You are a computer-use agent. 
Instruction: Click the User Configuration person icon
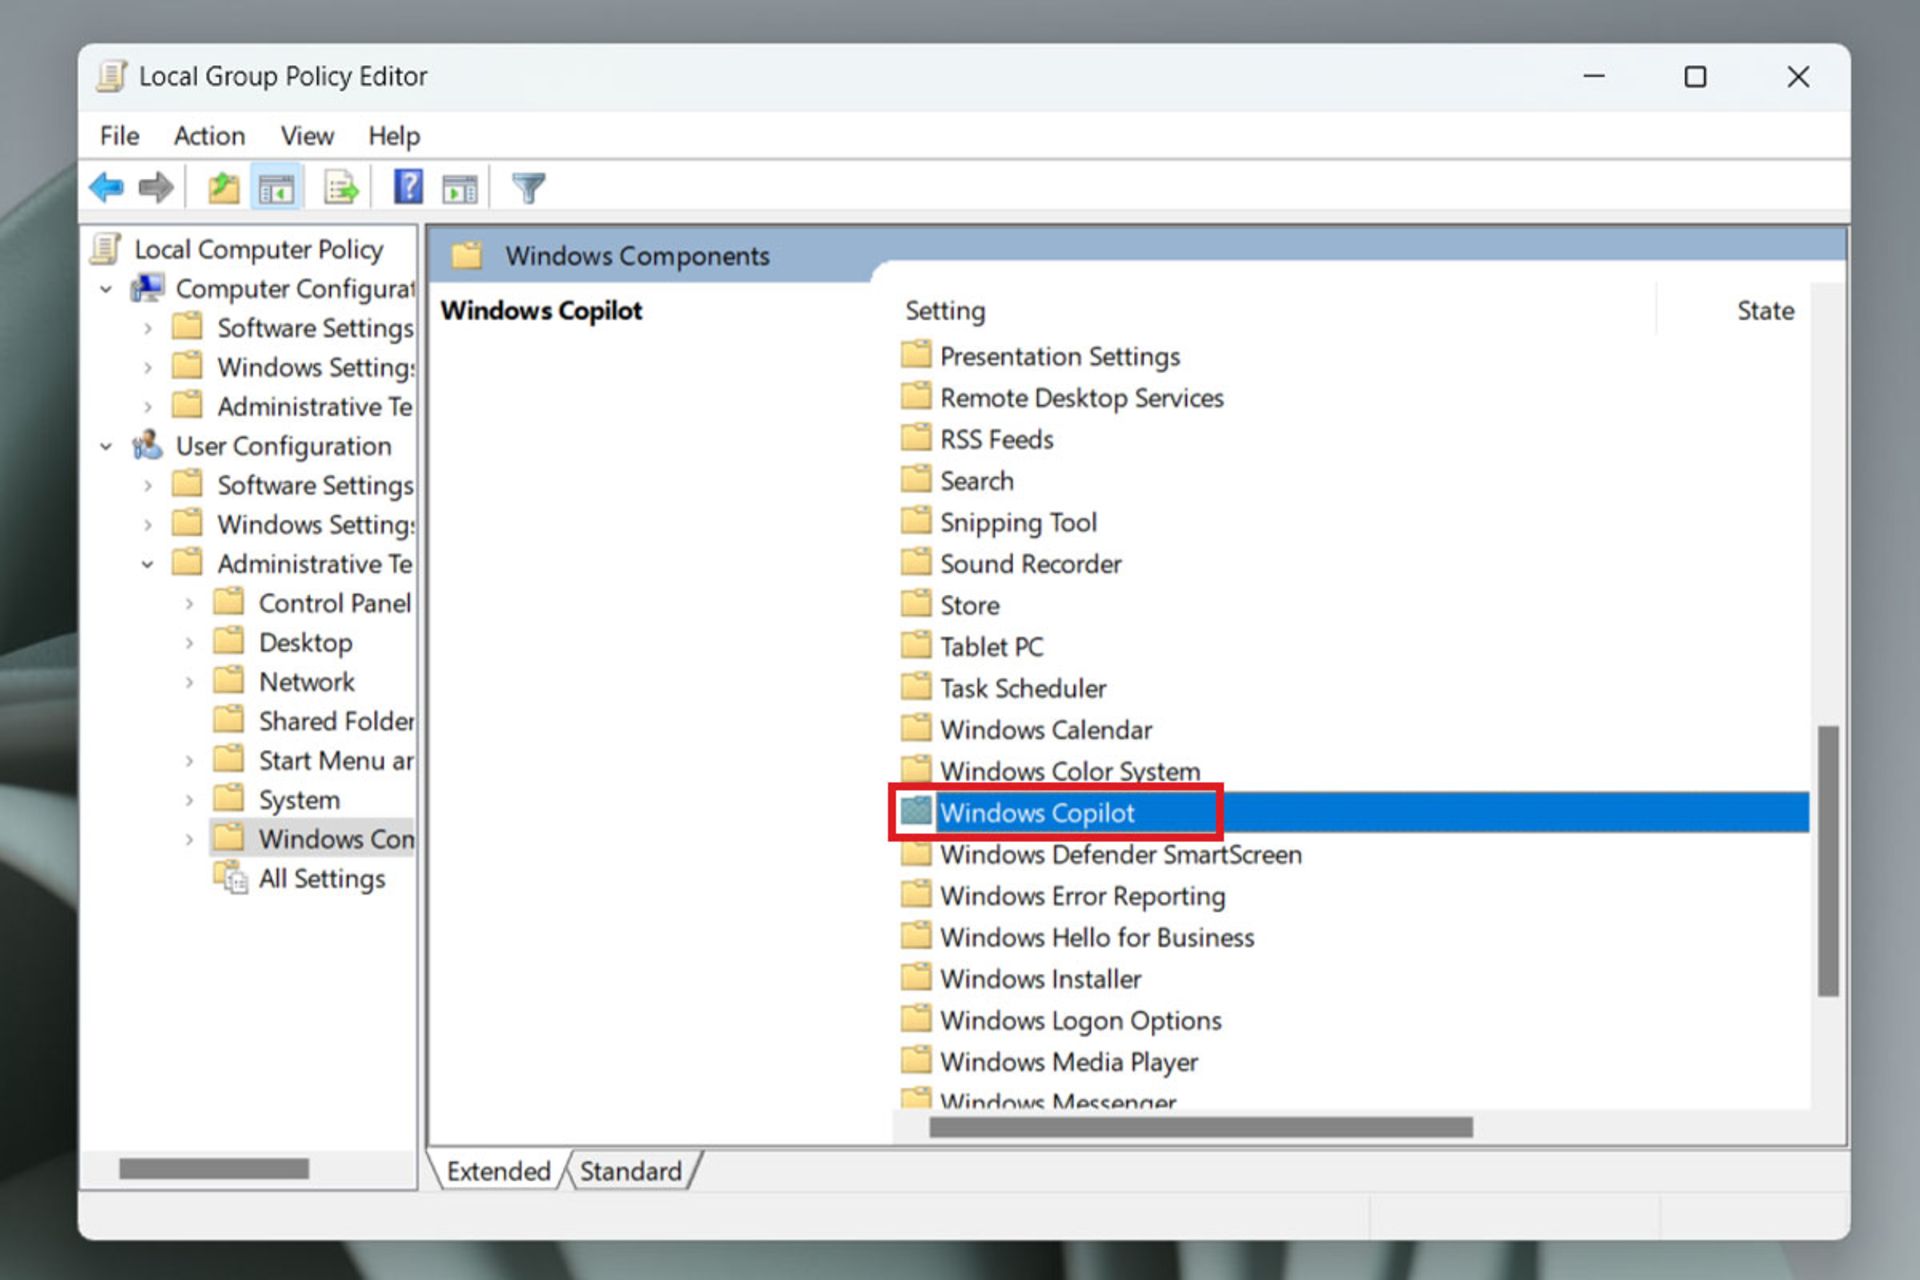(148, 445)
